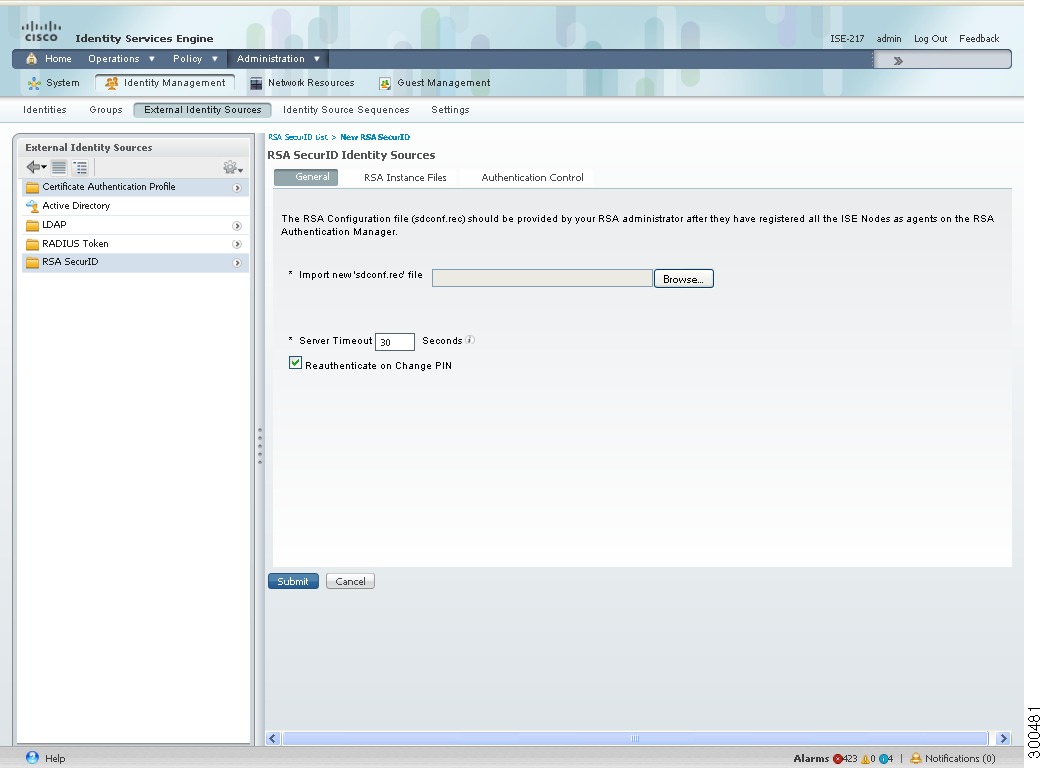Click the Submit button
This screenshot has height=768, width=1044.
point(293,581)
